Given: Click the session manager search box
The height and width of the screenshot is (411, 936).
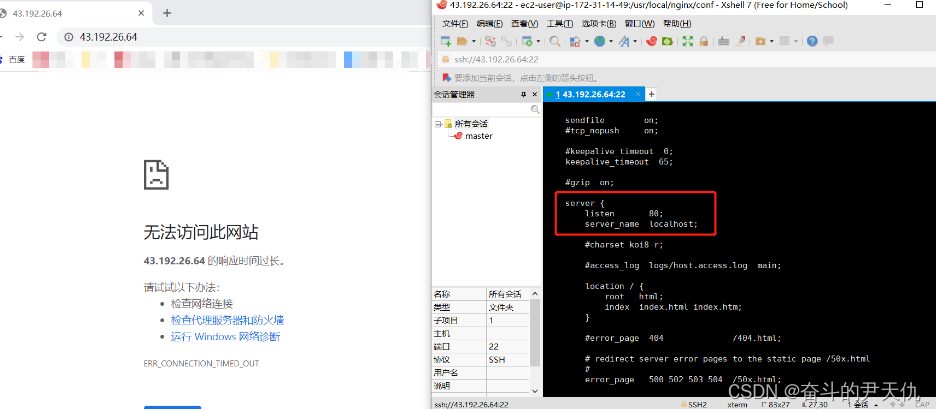Looking at the screenshot, I should pos(487,109).
